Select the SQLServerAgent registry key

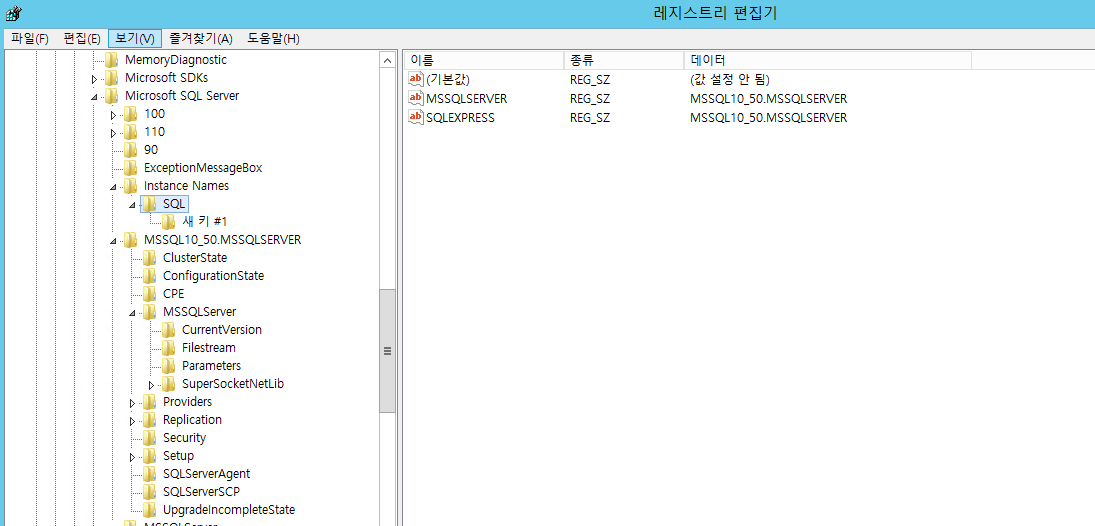[206, 474]
